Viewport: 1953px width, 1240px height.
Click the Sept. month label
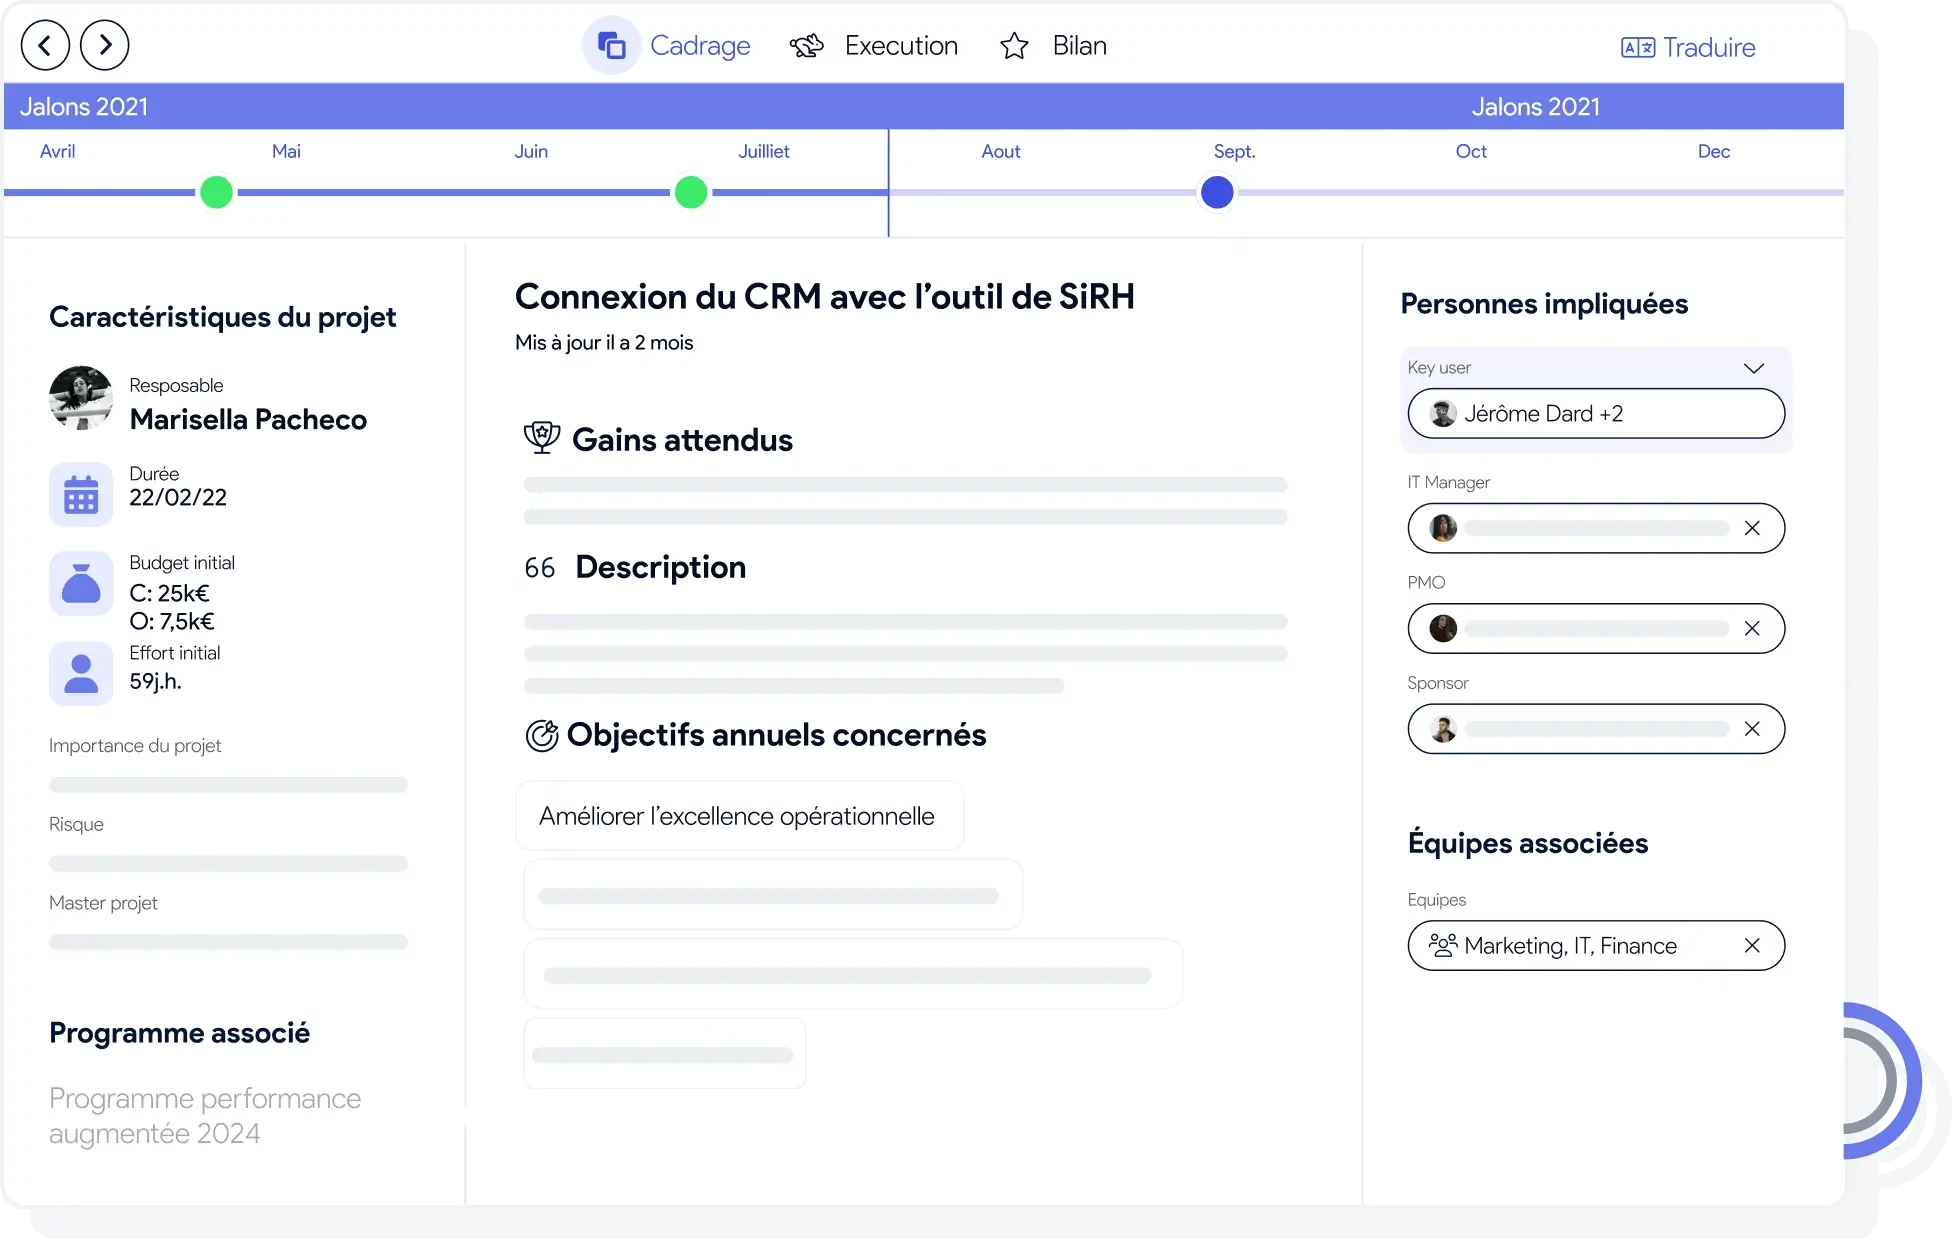[x=1235, y=151]
